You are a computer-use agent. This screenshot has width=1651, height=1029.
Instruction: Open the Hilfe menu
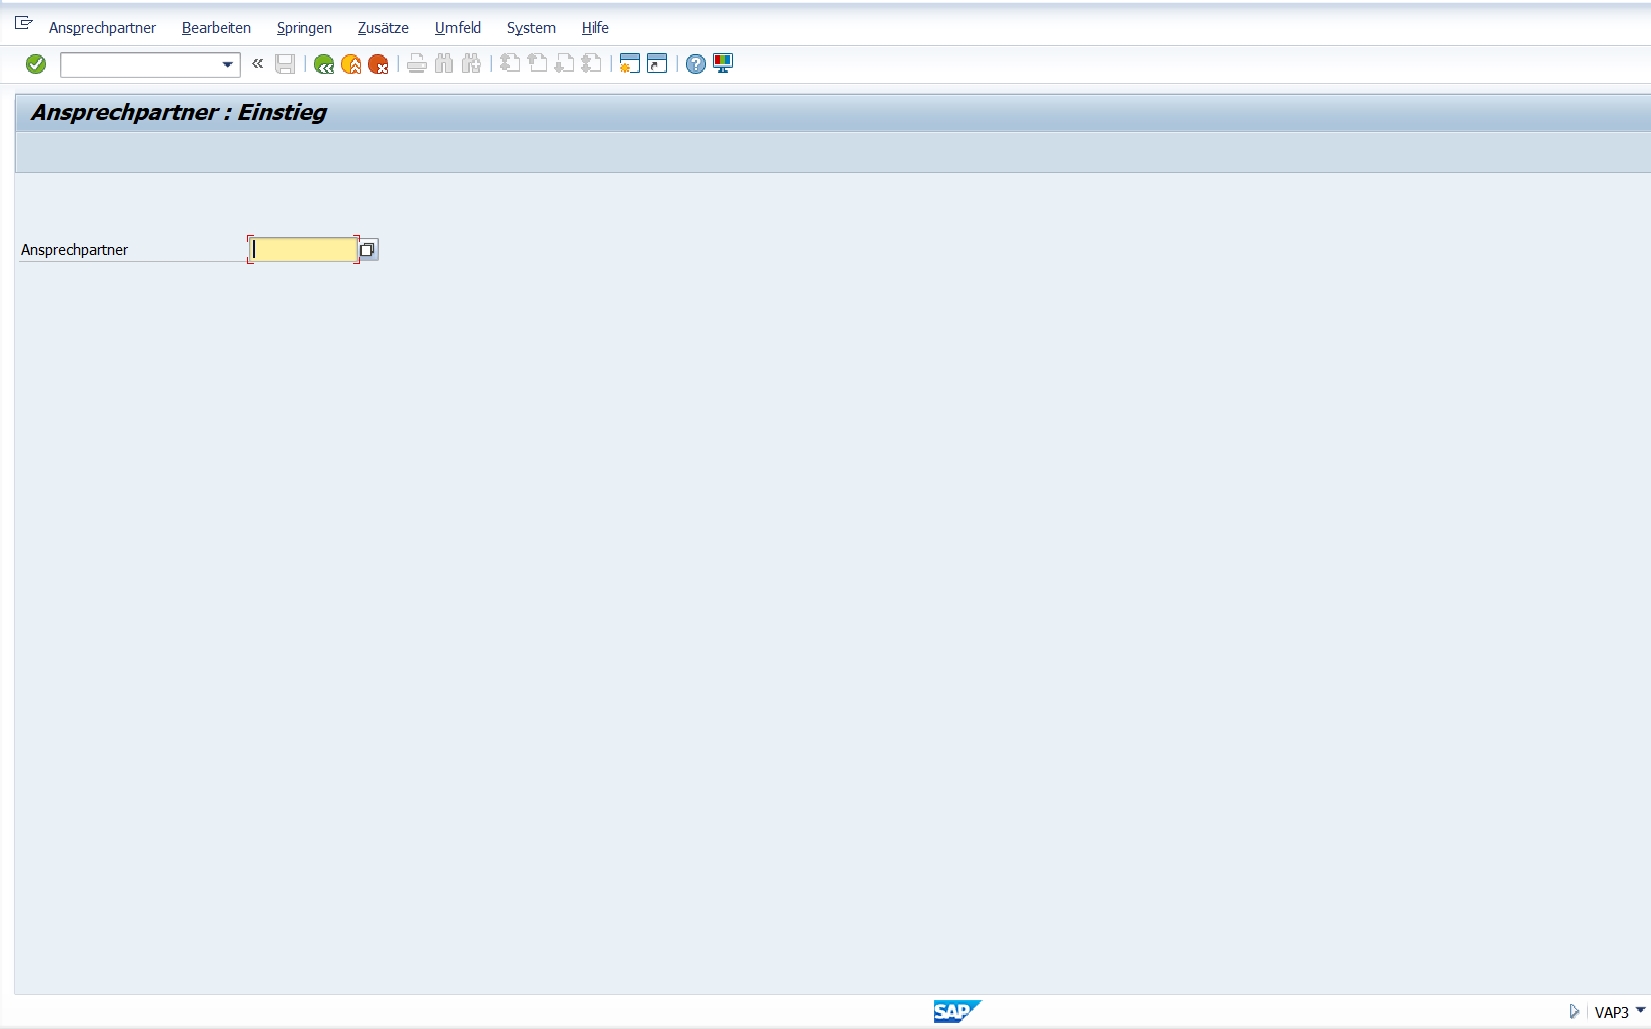(x=595, y=28)
